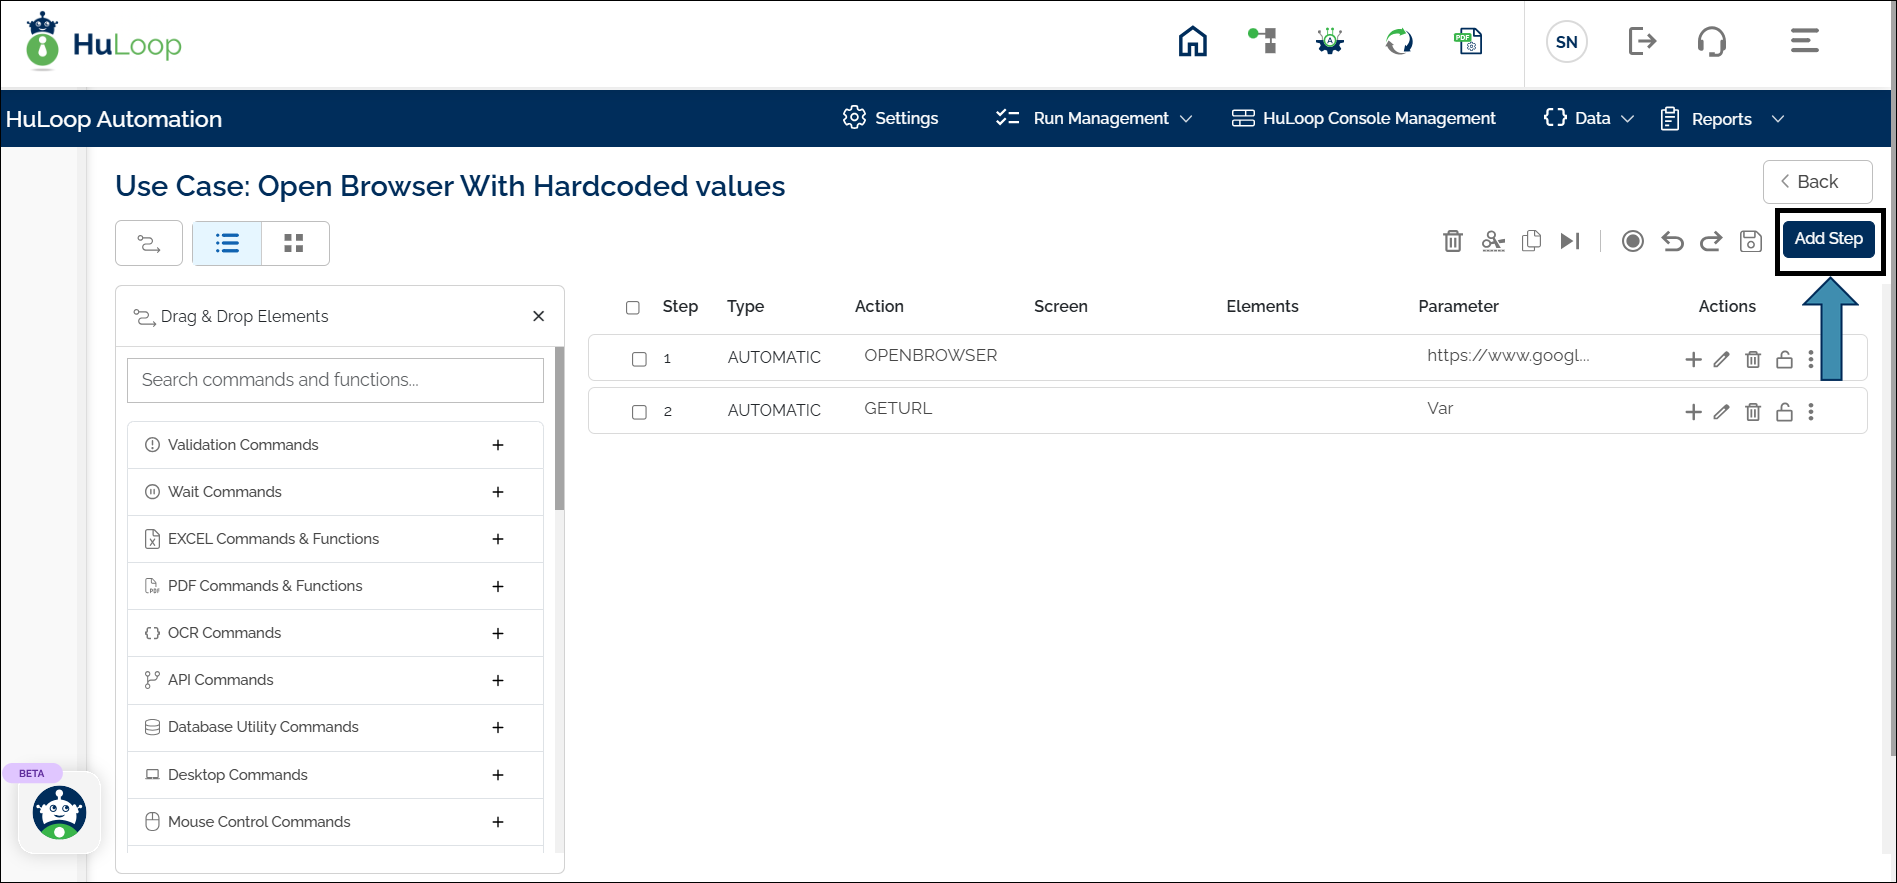Viewport: 1897px width, 883px height.
Task: Click the save disk icon
Action: [1750, 241]
